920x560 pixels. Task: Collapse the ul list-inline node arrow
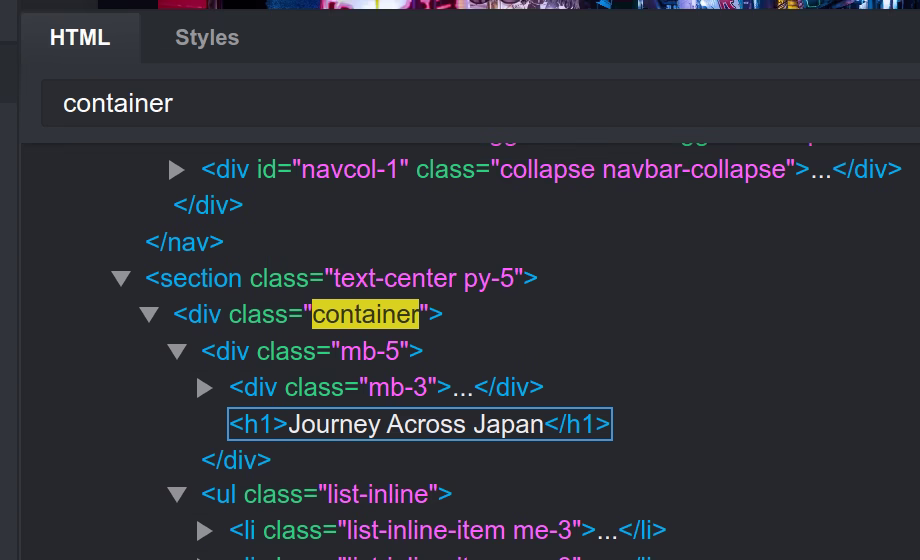[178, 494]
